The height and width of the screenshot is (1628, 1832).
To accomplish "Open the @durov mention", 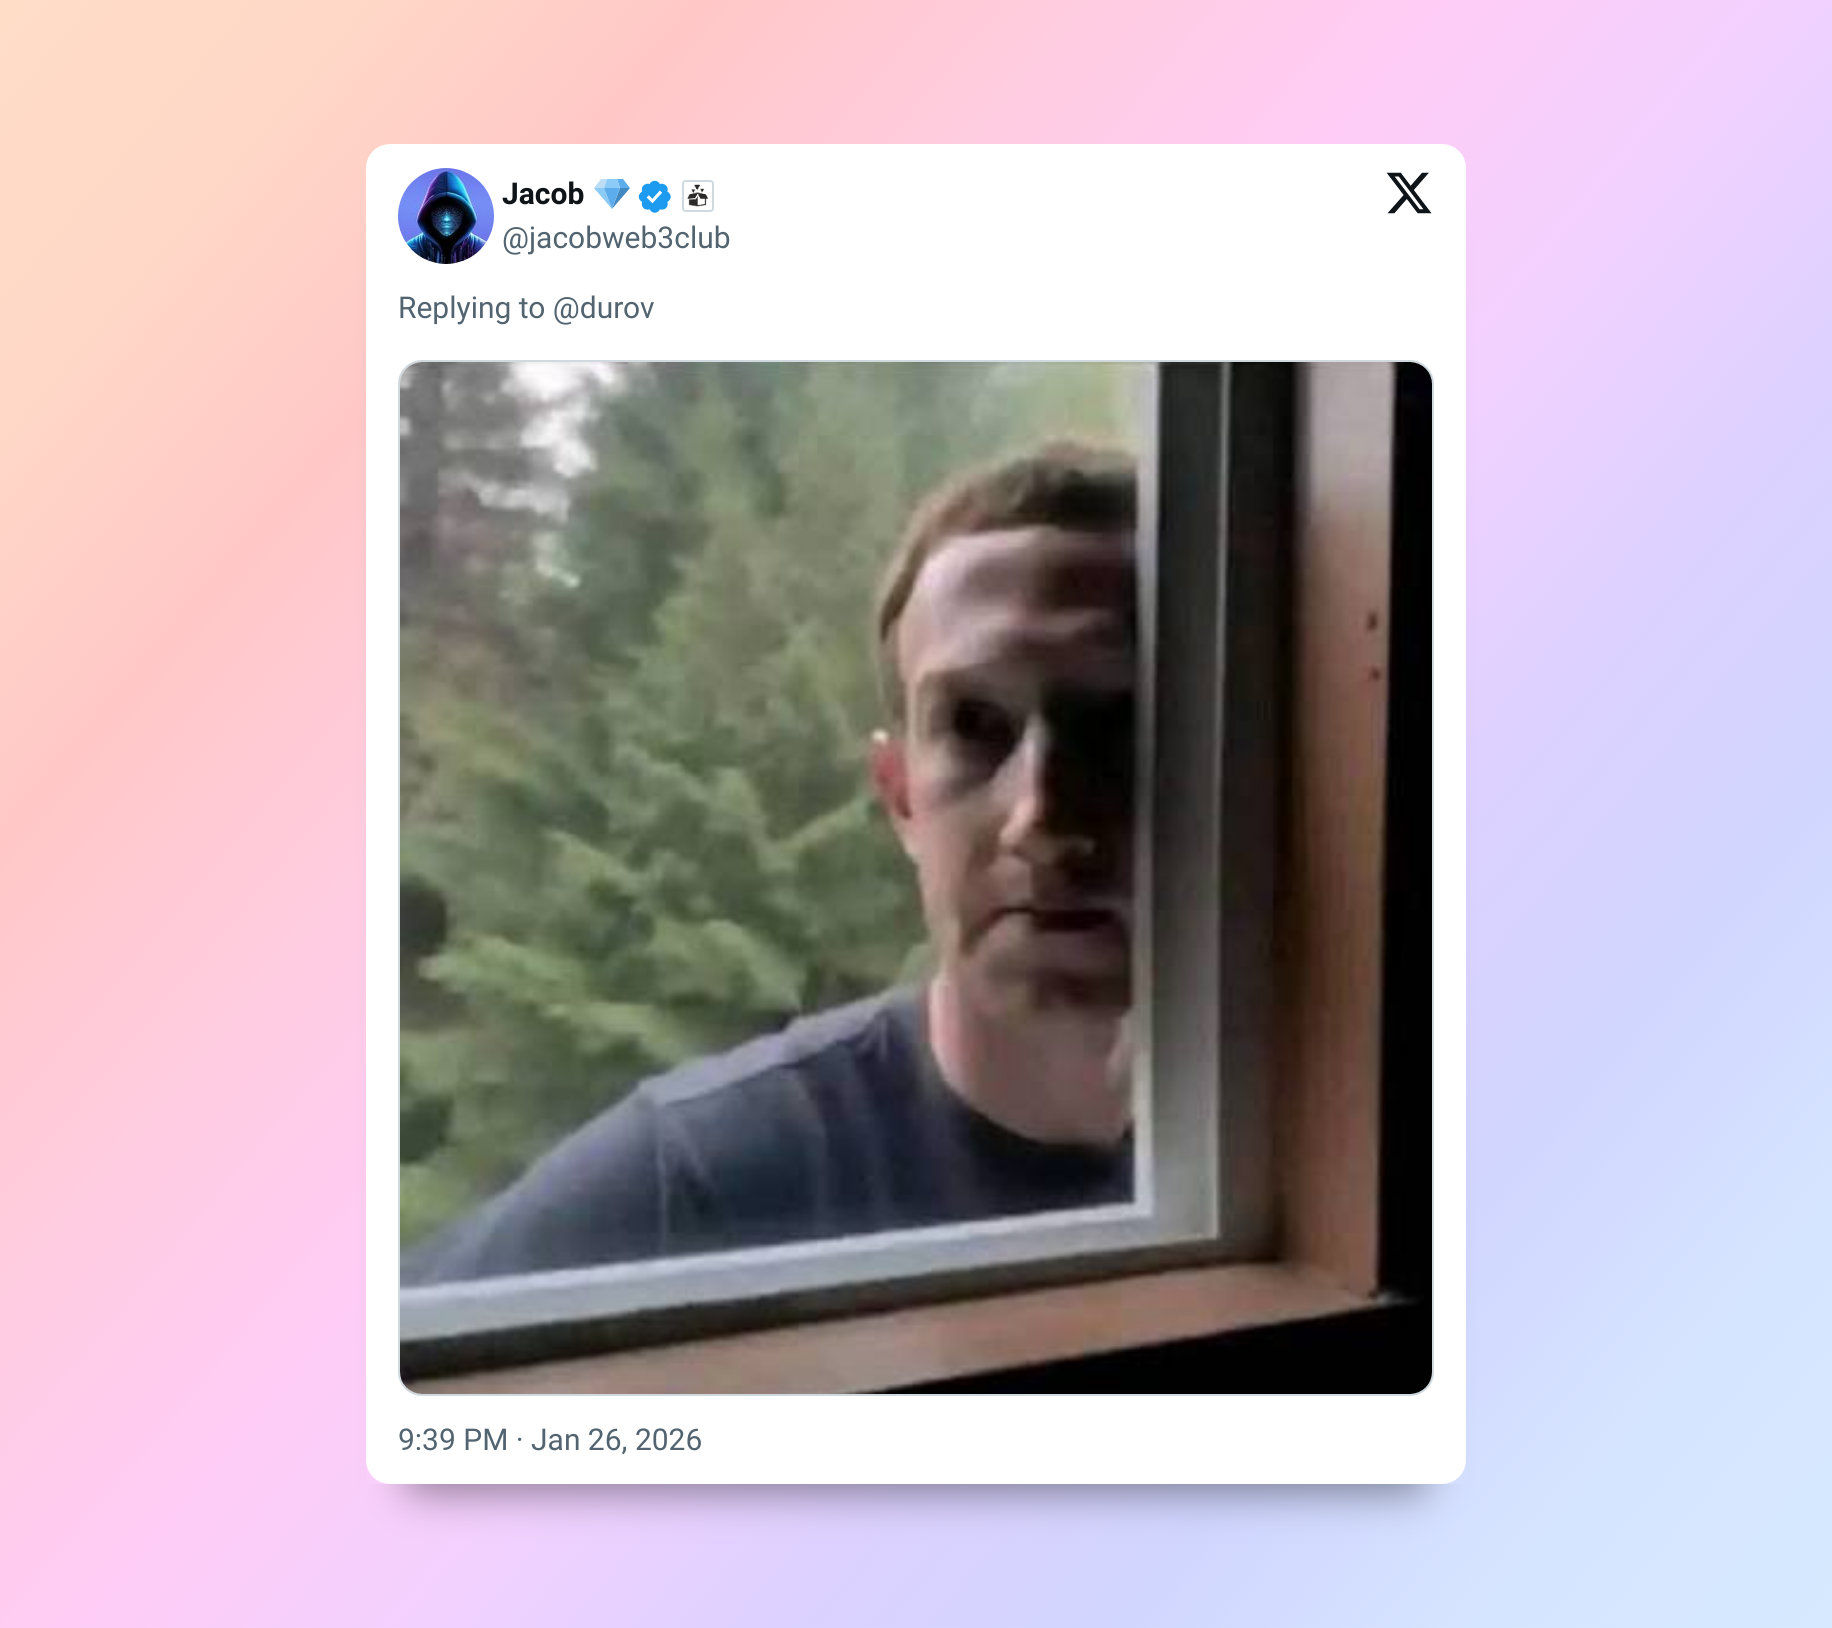I will (603, 308).
